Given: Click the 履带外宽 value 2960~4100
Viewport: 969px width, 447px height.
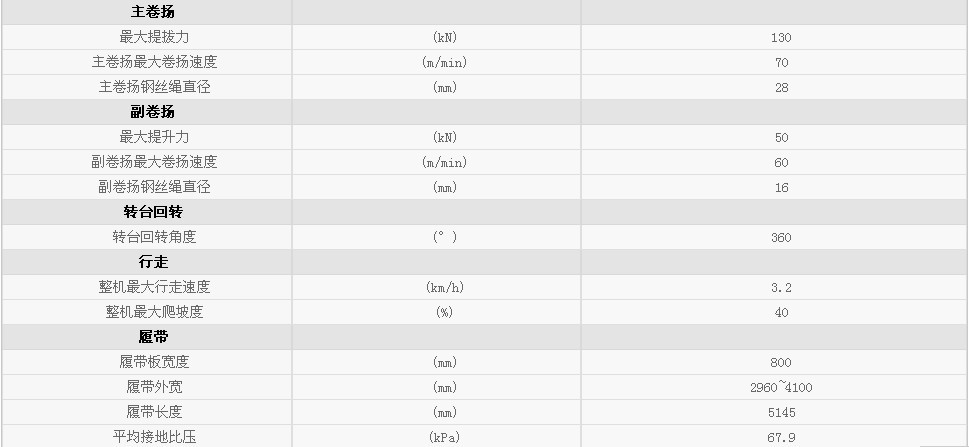Looking at the screenshot, I should [781, 387].
